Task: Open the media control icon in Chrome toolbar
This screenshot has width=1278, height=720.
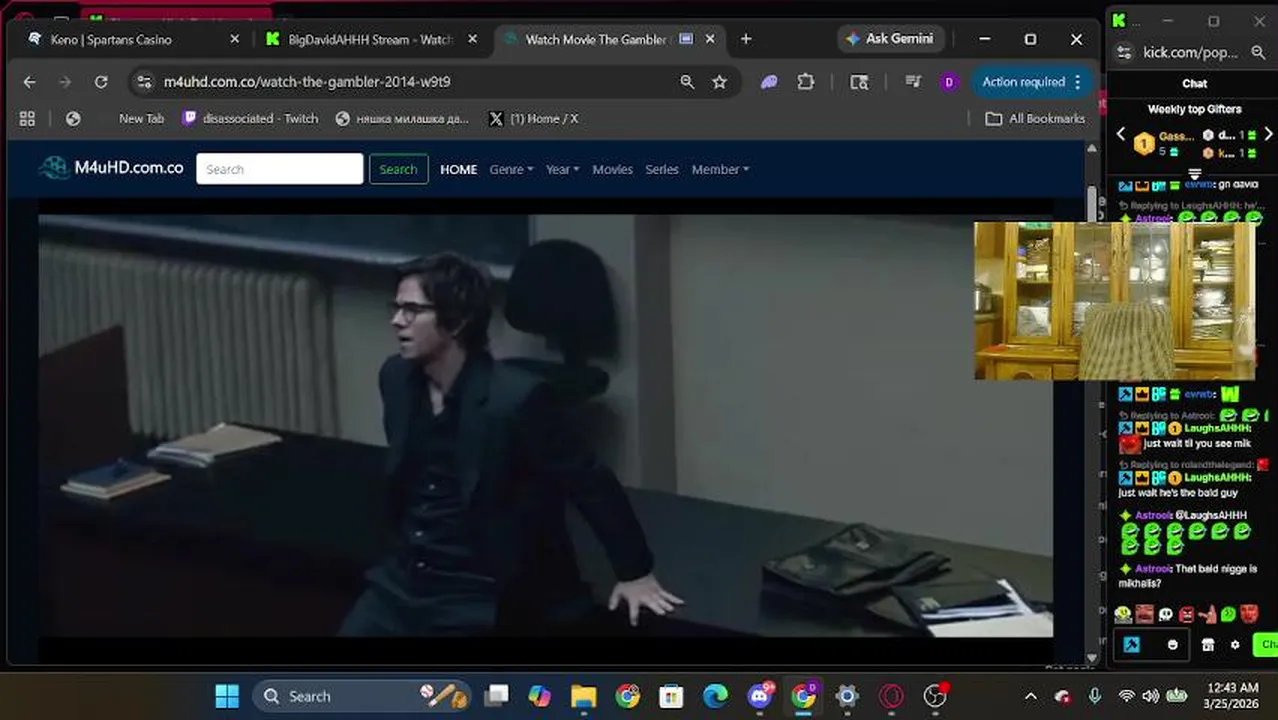Action: (912, 82)
